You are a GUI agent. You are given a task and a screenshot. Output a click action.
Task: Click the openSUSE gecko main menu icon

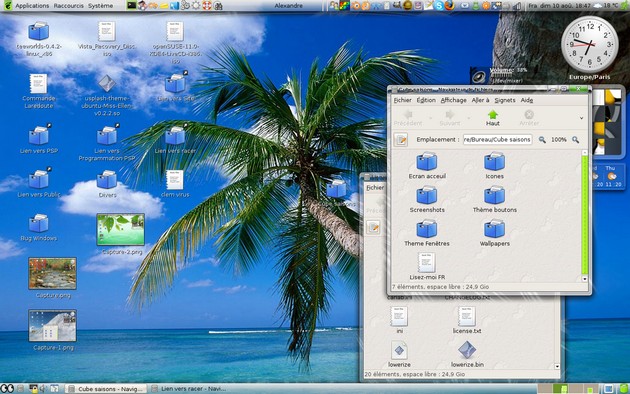[x=7, y=5]
